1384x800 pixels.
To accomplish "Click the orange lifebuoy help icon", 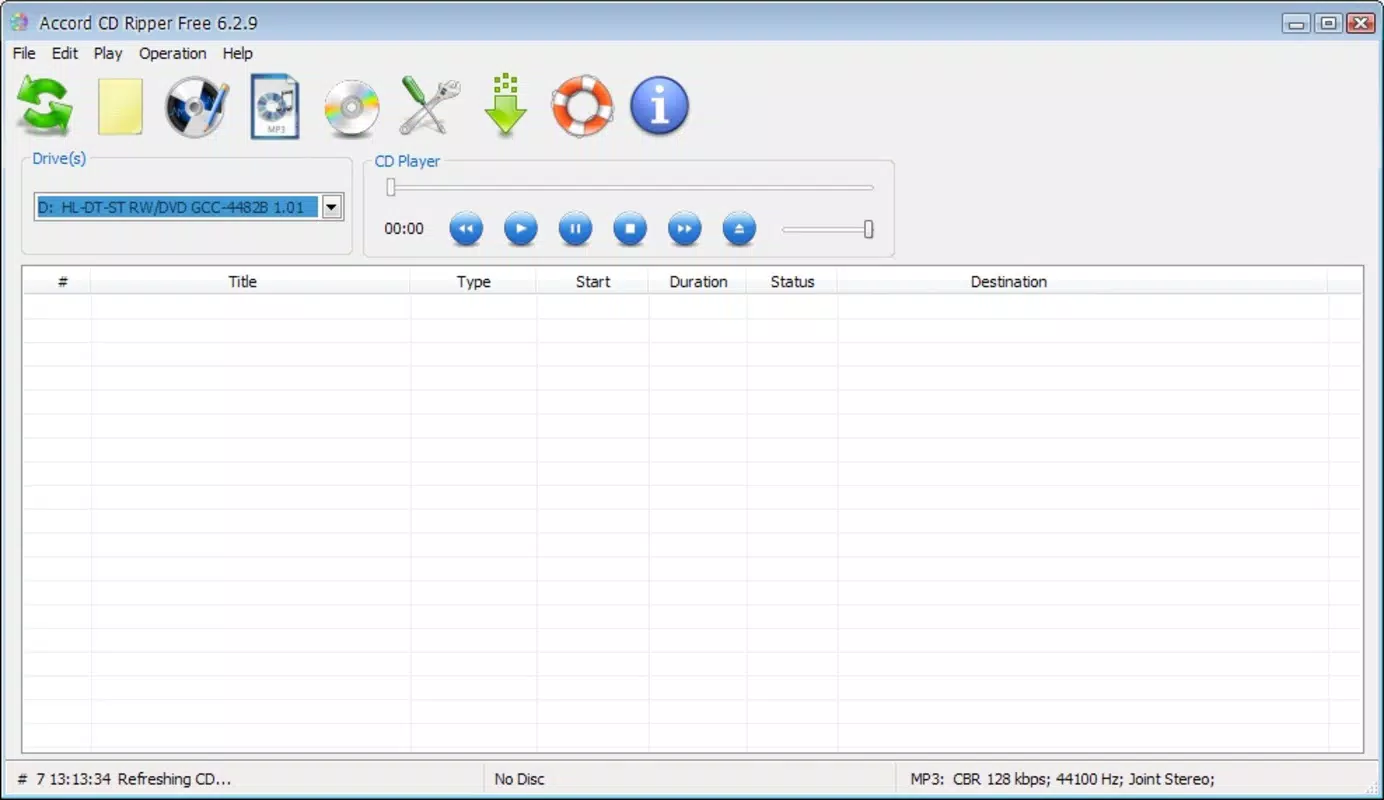I will pos(582,106).
